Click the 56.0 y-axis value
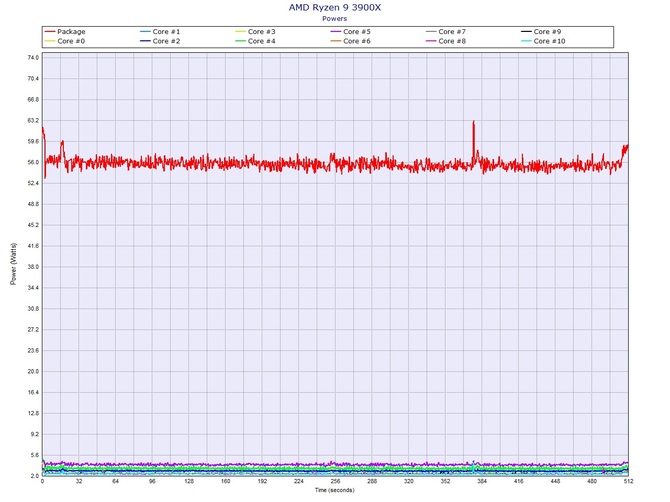Image resolution: width=670 pixels, height=502 pixels. pos(34,162)
